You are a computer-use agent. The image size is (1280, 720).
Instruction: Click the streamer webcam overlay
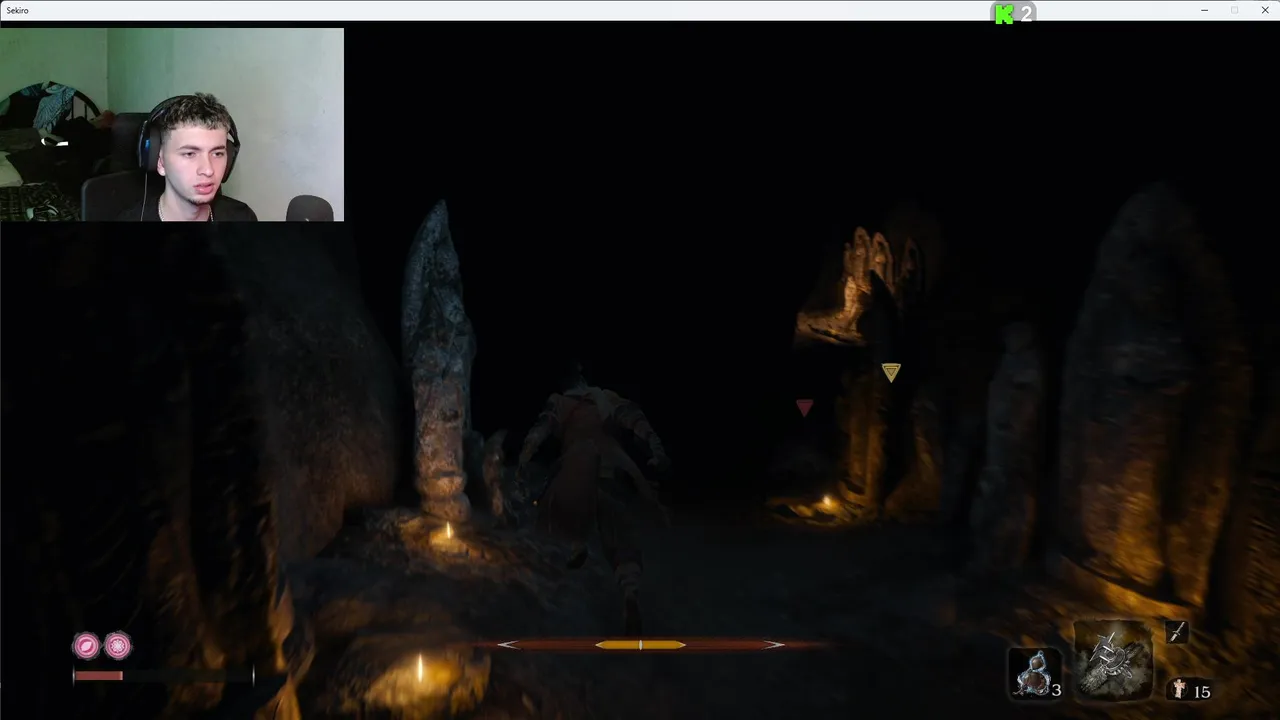pyautogui.click(x=172, y=124)
